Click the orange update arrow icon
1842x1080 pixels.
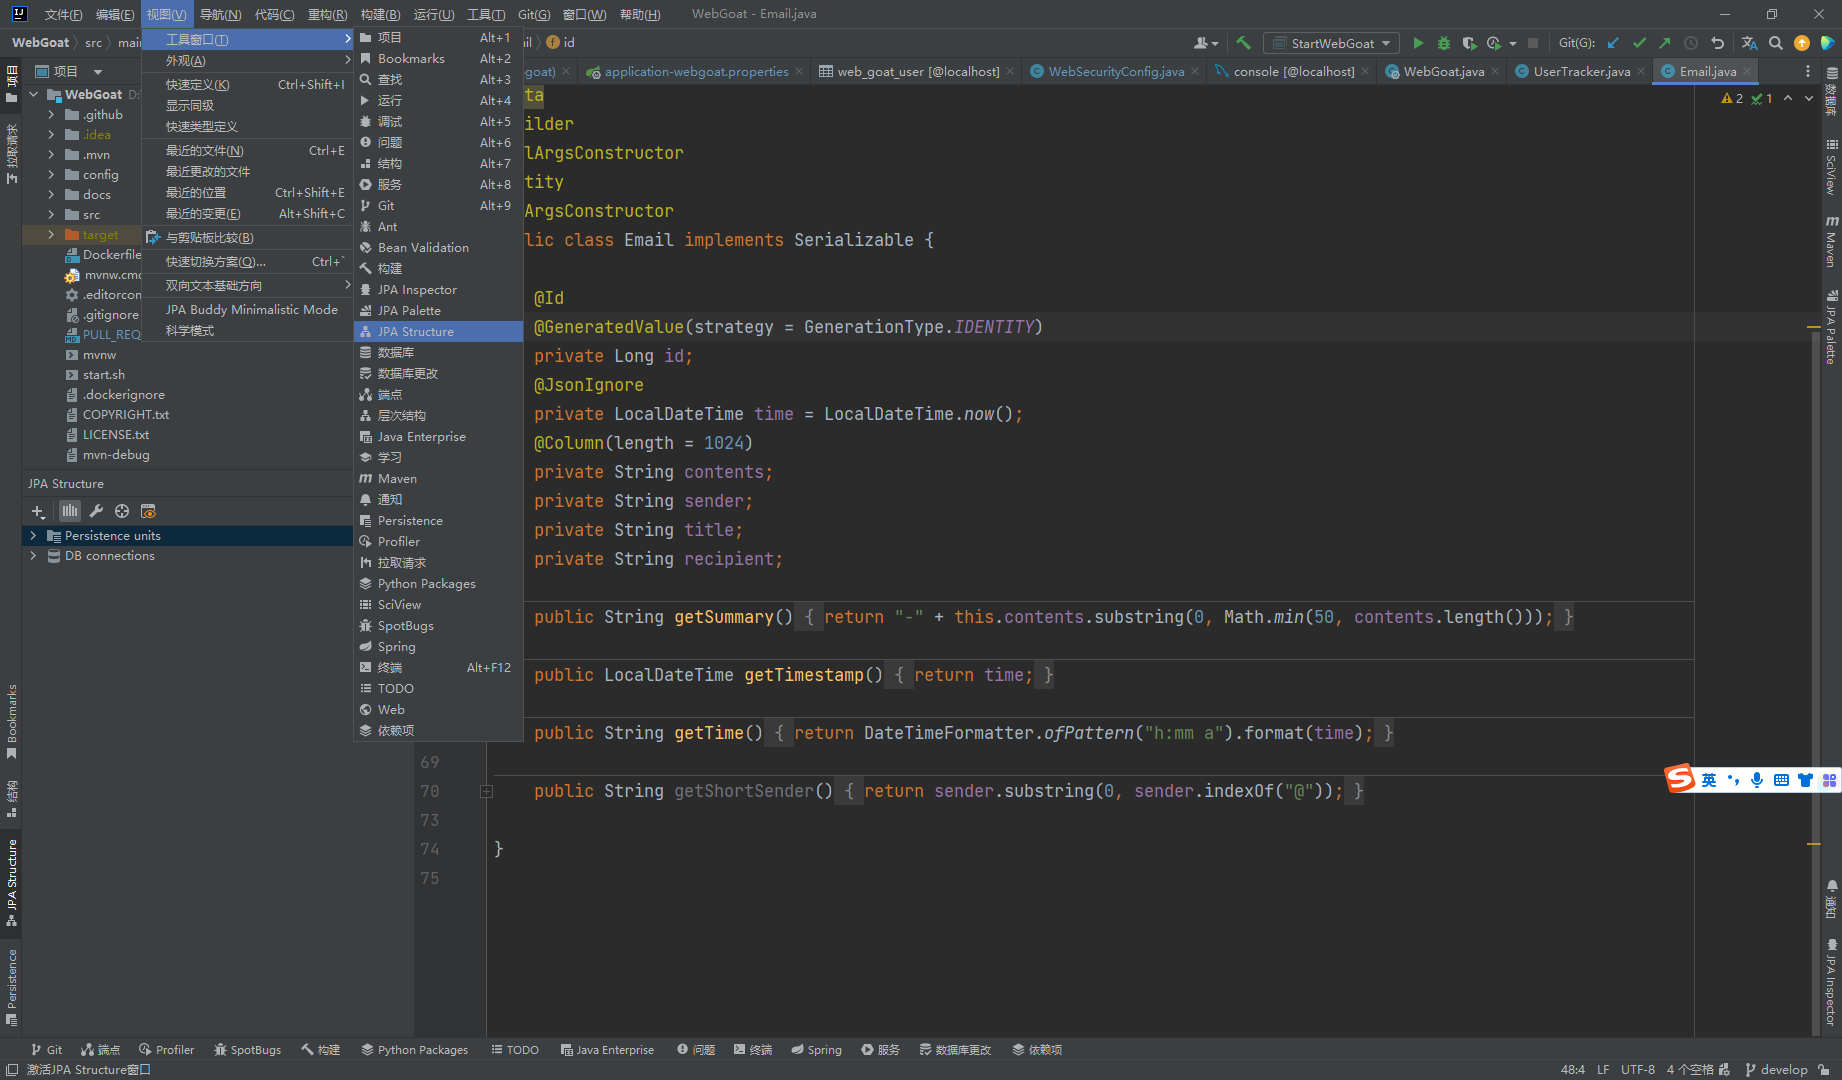click(x=1802, y=43)
